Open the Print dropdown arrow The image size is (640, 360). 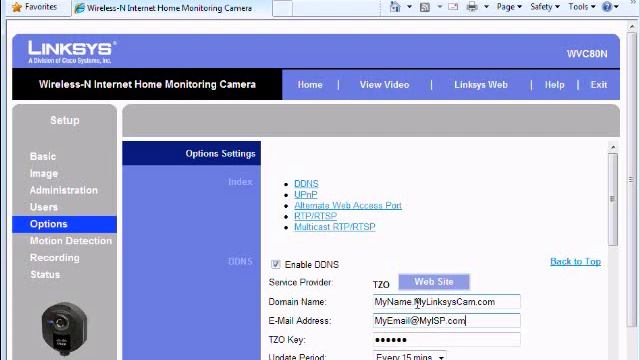[x=487, y=7]
